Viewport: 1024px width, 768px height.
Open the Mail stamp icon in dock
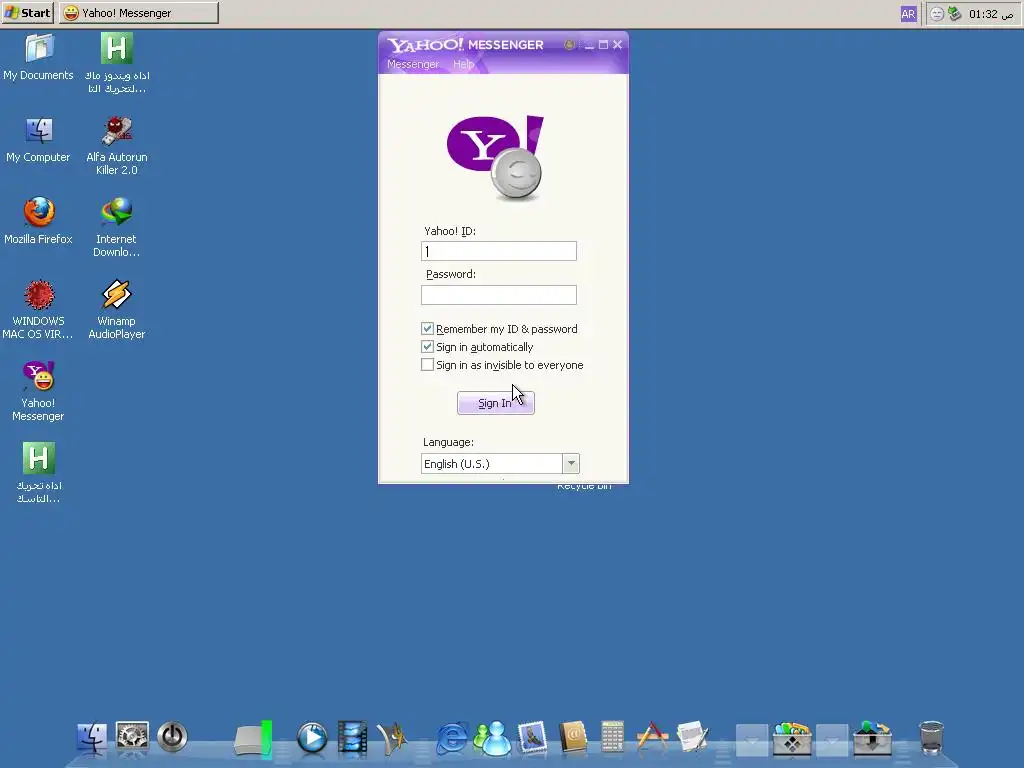coord(533,738)
